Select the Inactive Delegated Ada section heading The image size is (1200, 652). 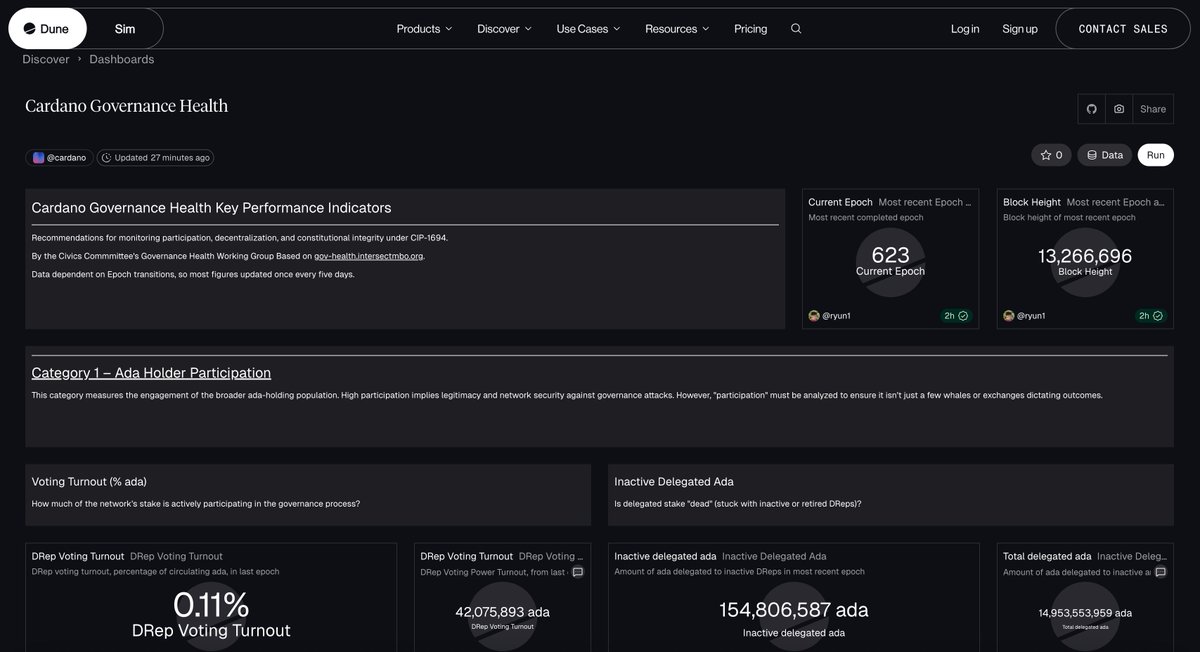coord(674,482)
